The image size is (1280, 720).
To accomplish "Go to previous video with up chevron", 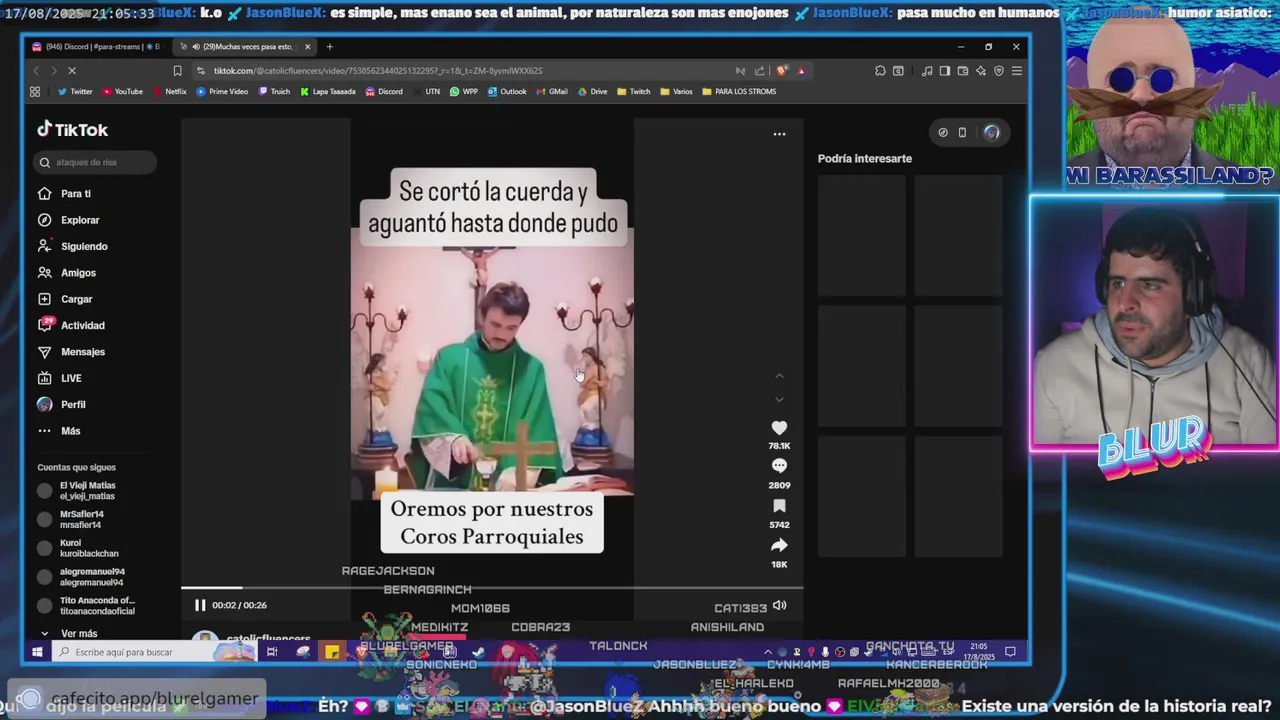I will tap(779, 376).
